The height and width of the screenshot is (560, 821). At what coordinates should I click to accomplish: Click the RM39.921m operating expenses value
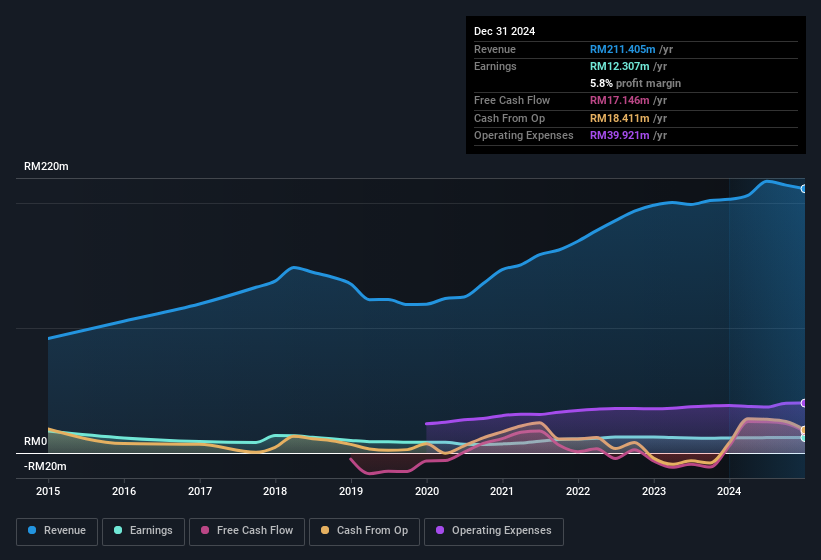click(x=619, y=136)
